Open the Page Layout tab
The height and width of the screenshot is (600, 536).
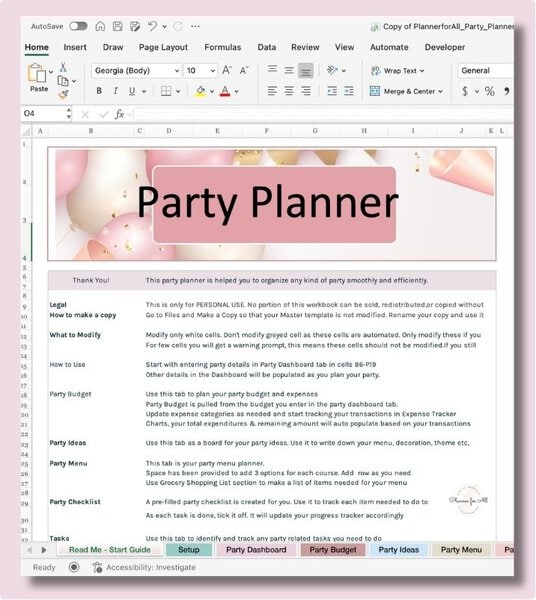[163, 47]
